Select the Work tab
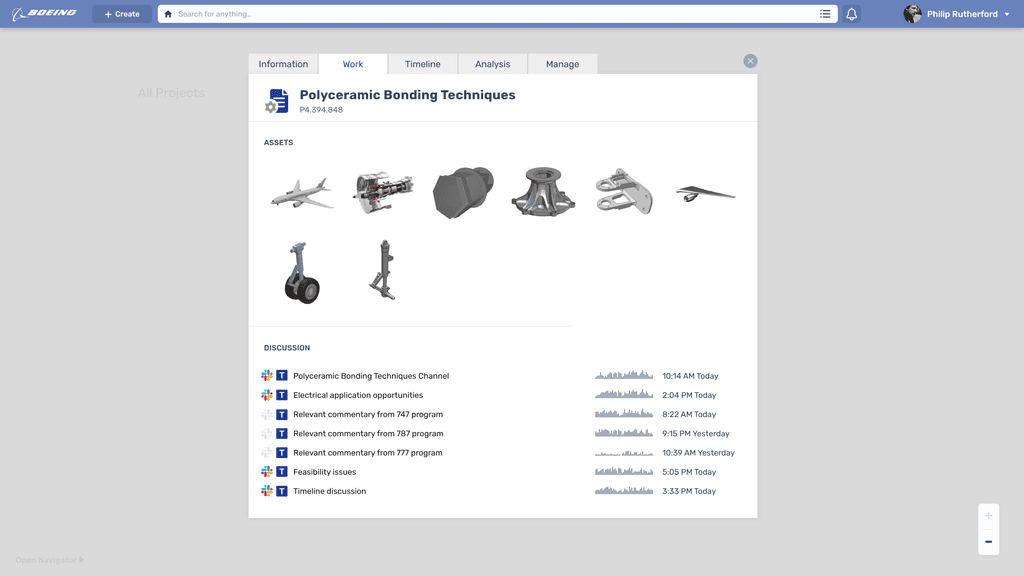 pyautogui.click(x=353, y=64)
